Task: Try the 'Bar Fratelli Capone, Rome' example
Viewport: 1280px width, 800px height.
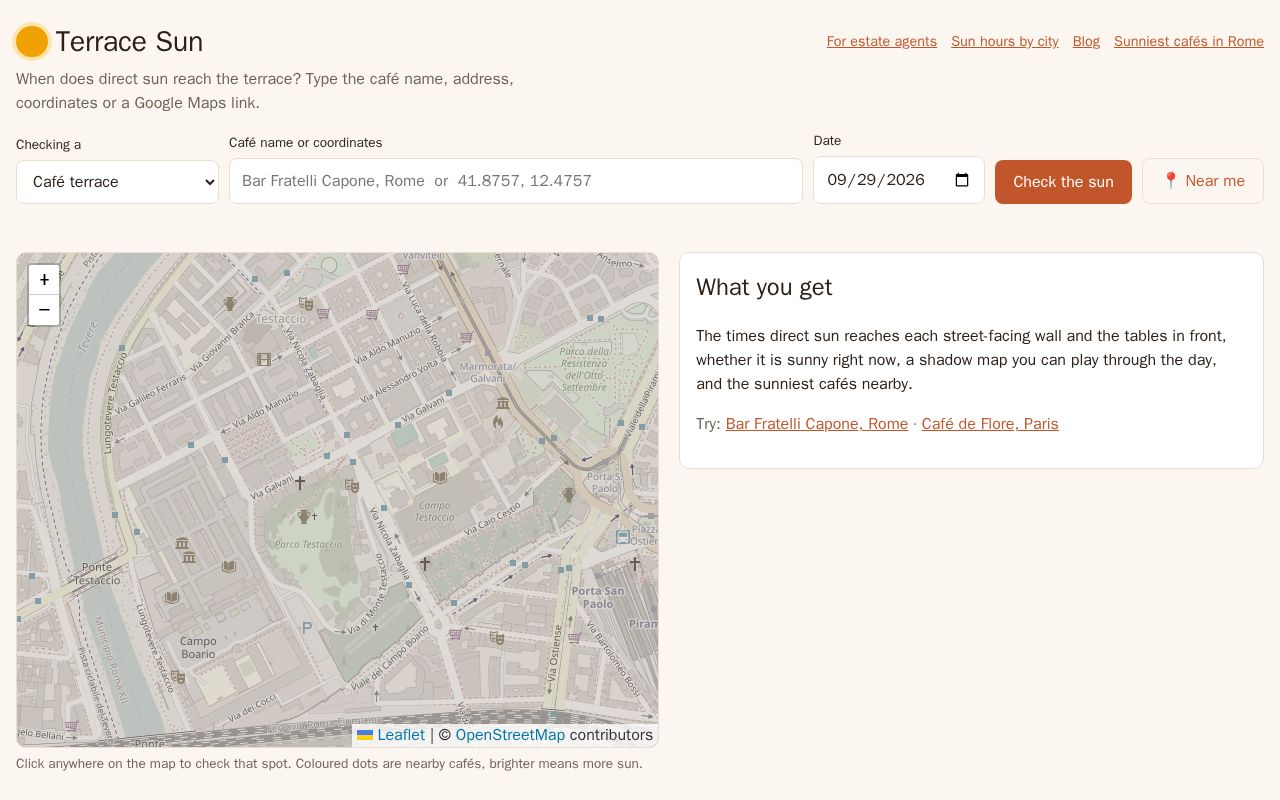Action: click(x=817, y=424)
